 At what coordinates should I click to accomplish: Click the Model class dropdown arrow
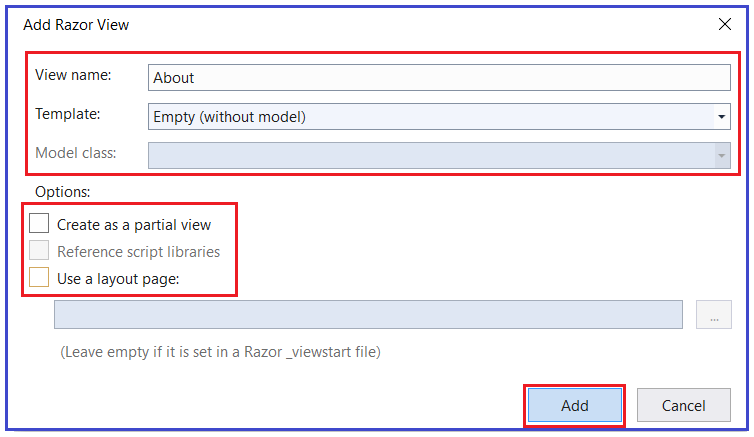click(x=721, y=156)
